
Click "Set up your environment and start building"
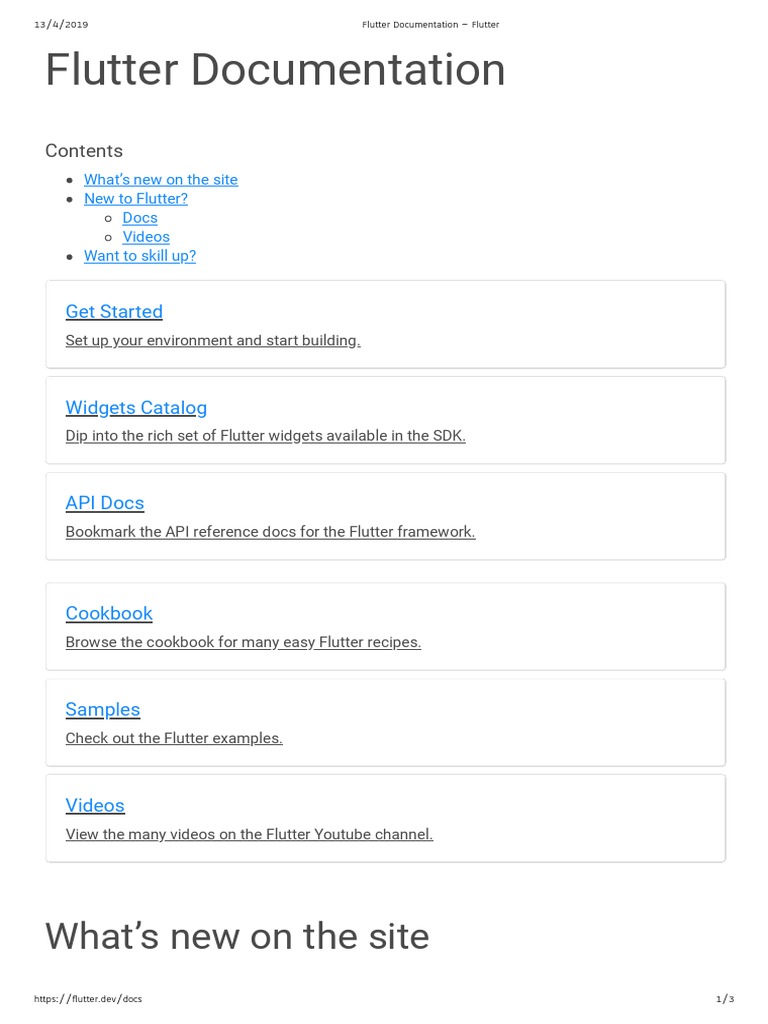coord(212,341)
